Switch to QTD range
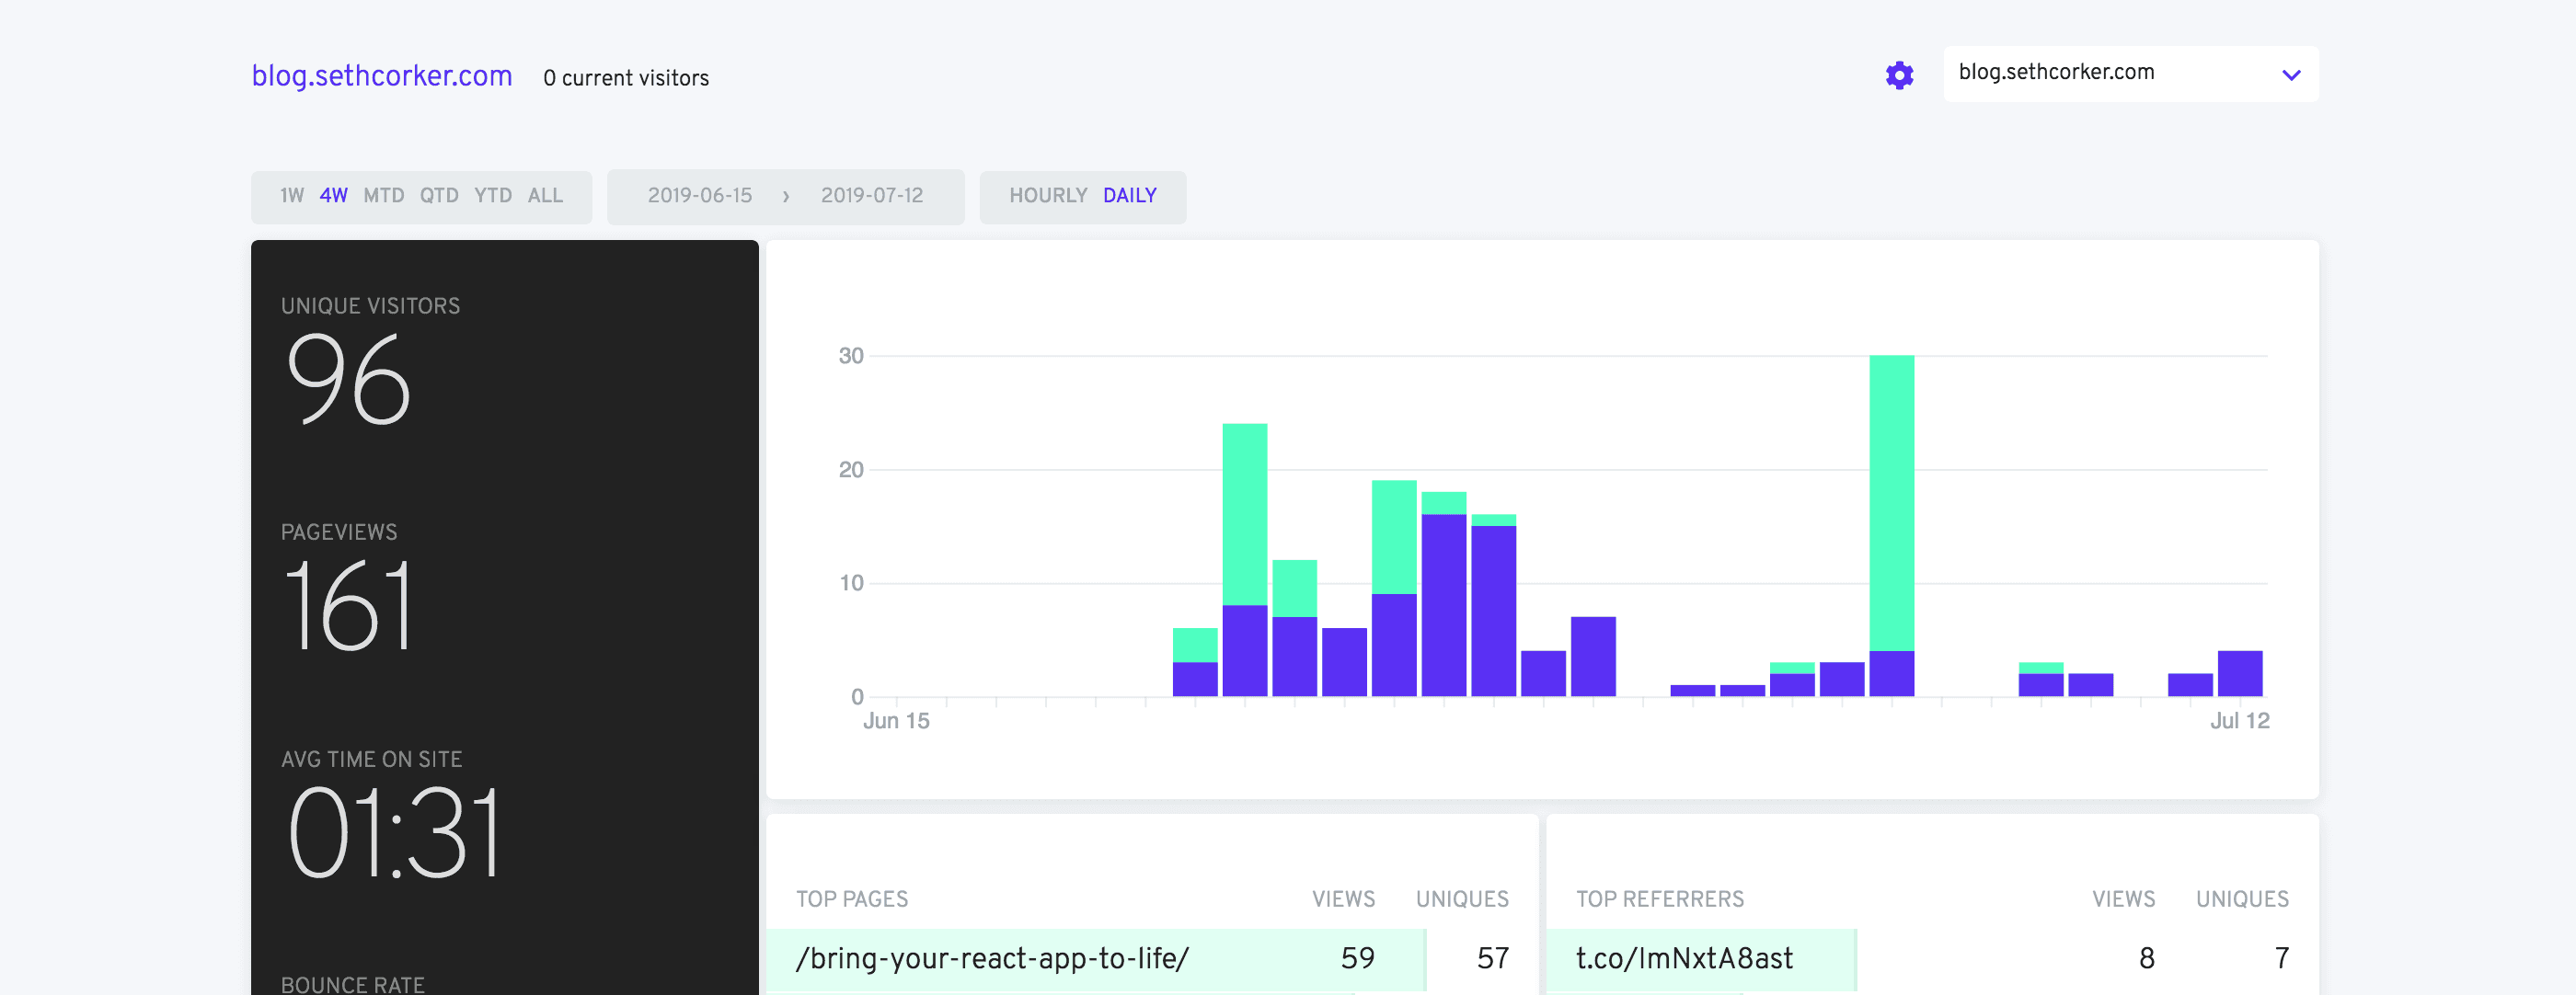 click(439, 196)
